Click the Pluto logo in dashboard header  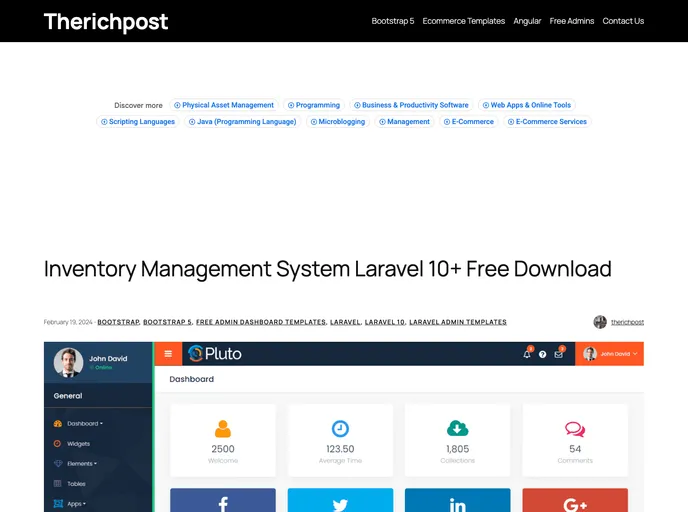coord(215,353)
